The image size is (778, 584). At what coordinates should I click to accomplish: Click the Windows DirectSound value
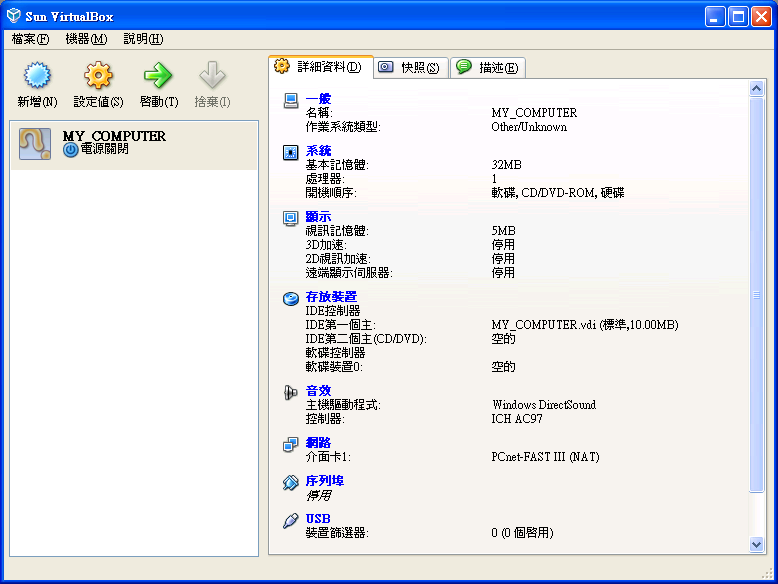tap(544, 405)
